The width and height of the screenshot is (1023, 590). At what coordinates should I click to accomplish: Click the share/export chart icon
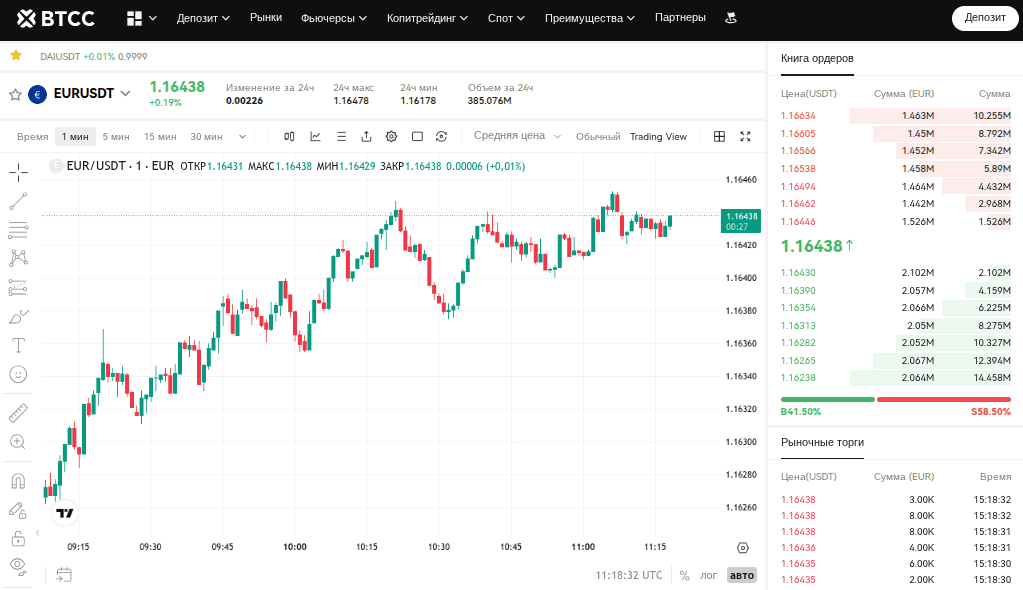coord(366,136)
